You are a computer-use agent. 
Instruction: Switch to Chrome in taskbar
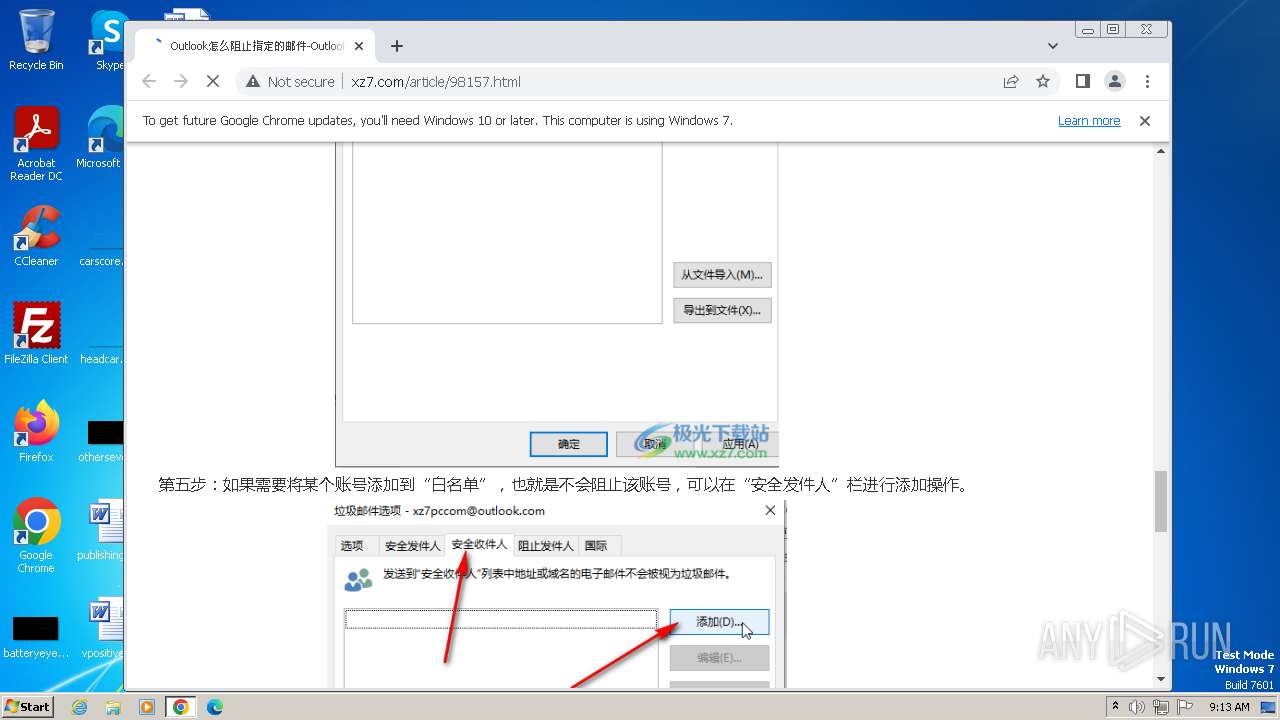(x=180, y=707)
